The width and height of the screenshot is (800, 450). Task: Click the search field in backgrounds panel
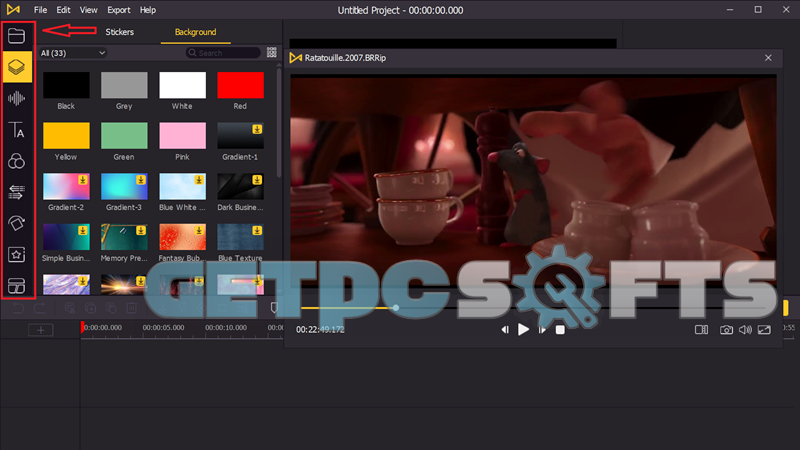[223, 53]
